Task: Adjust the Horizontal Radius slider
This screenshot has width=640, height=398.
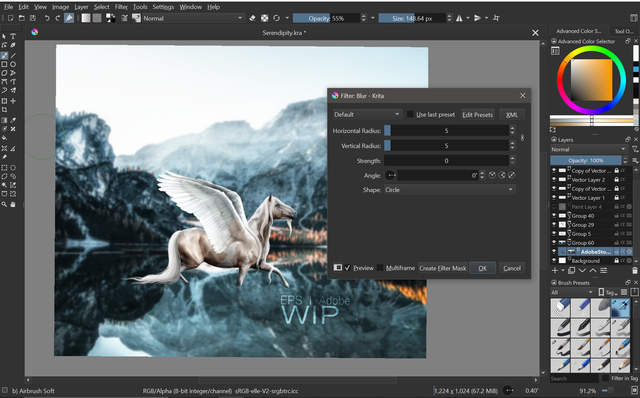Action: [446, 131]
